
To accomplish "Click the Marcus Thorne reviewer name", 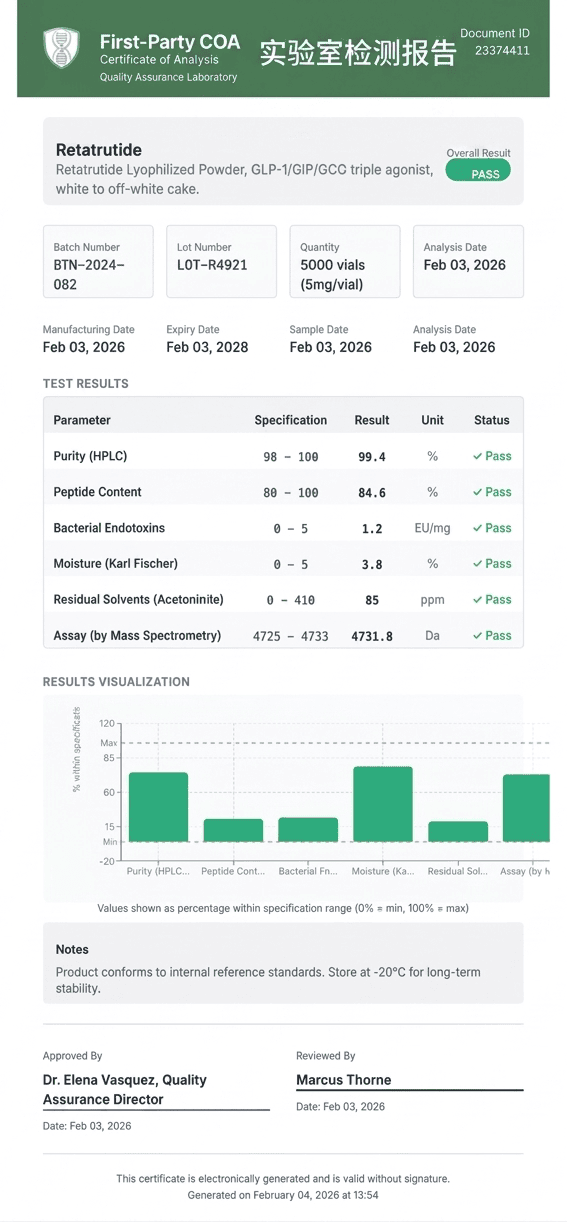I will pos(344,1080).
